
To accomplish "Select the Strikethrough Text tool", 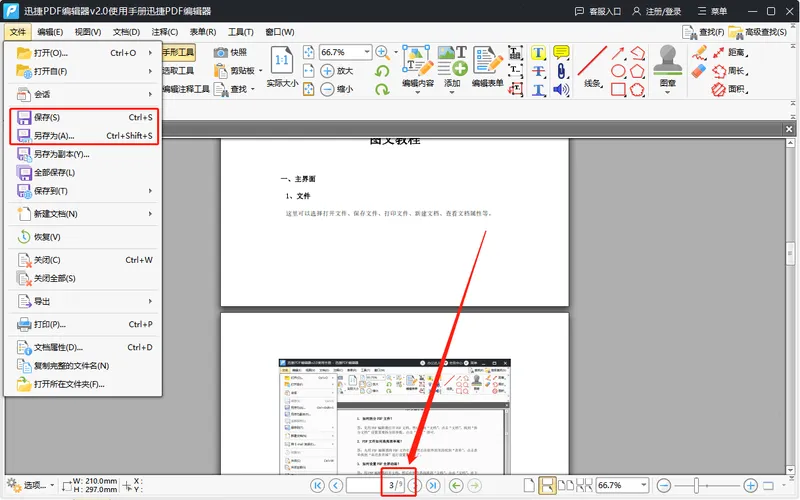I will [538, 71].
